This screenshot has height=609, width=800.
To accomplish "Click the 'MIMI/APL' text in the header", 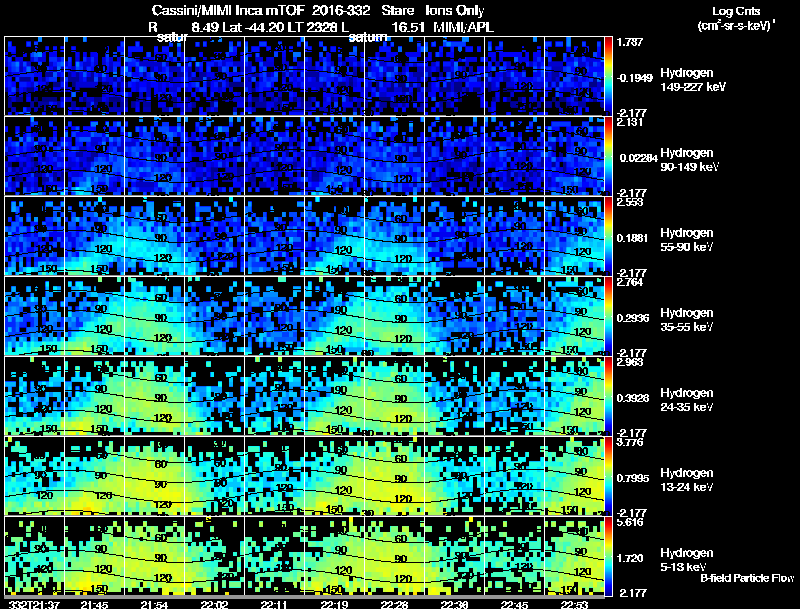I will (463, 27).
